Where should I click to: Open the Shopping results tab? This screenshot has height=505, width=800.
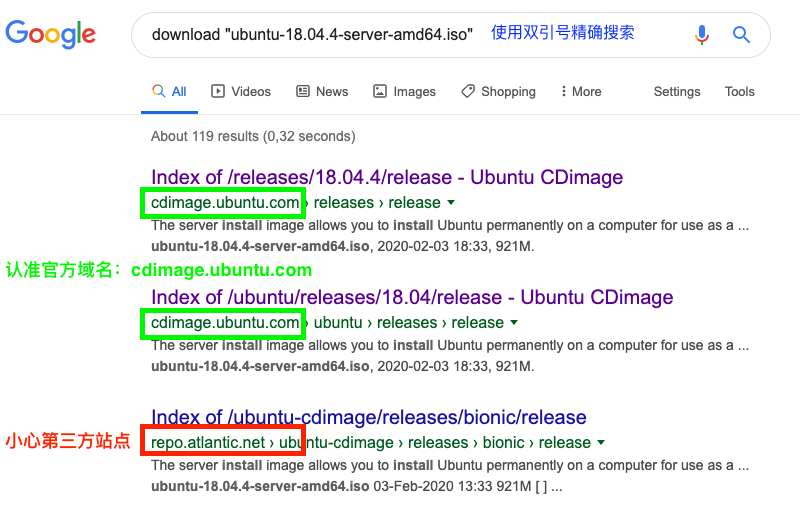[x=498, y=91]
